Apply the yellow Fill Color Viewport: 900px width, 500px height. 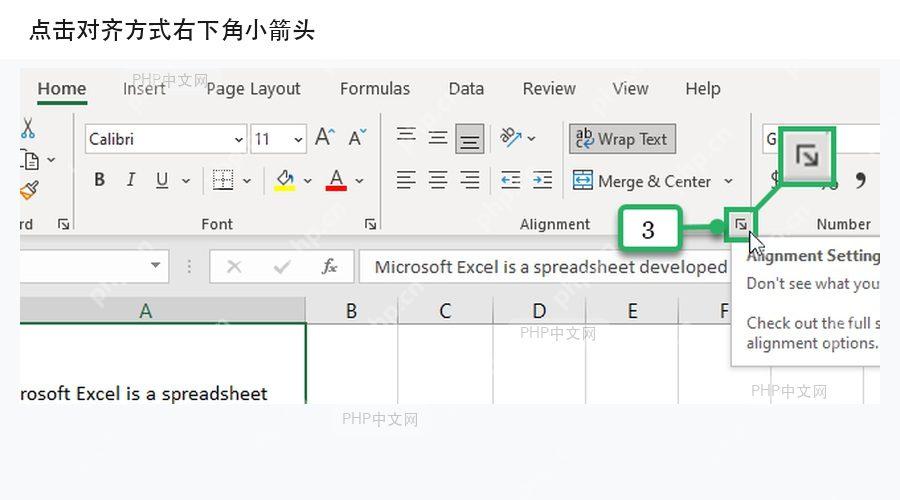(285, 180)
